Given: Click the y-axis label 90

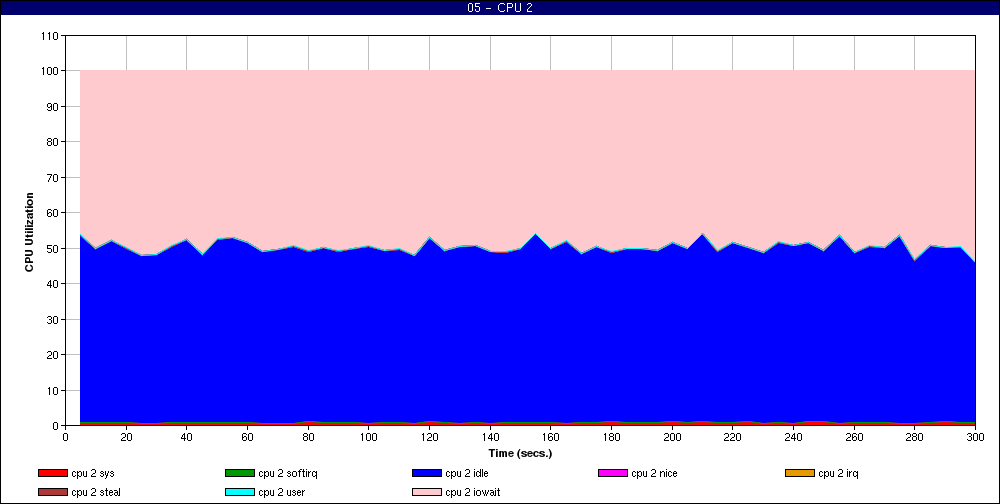Looking at the screenshot, I should pos(53,107).
